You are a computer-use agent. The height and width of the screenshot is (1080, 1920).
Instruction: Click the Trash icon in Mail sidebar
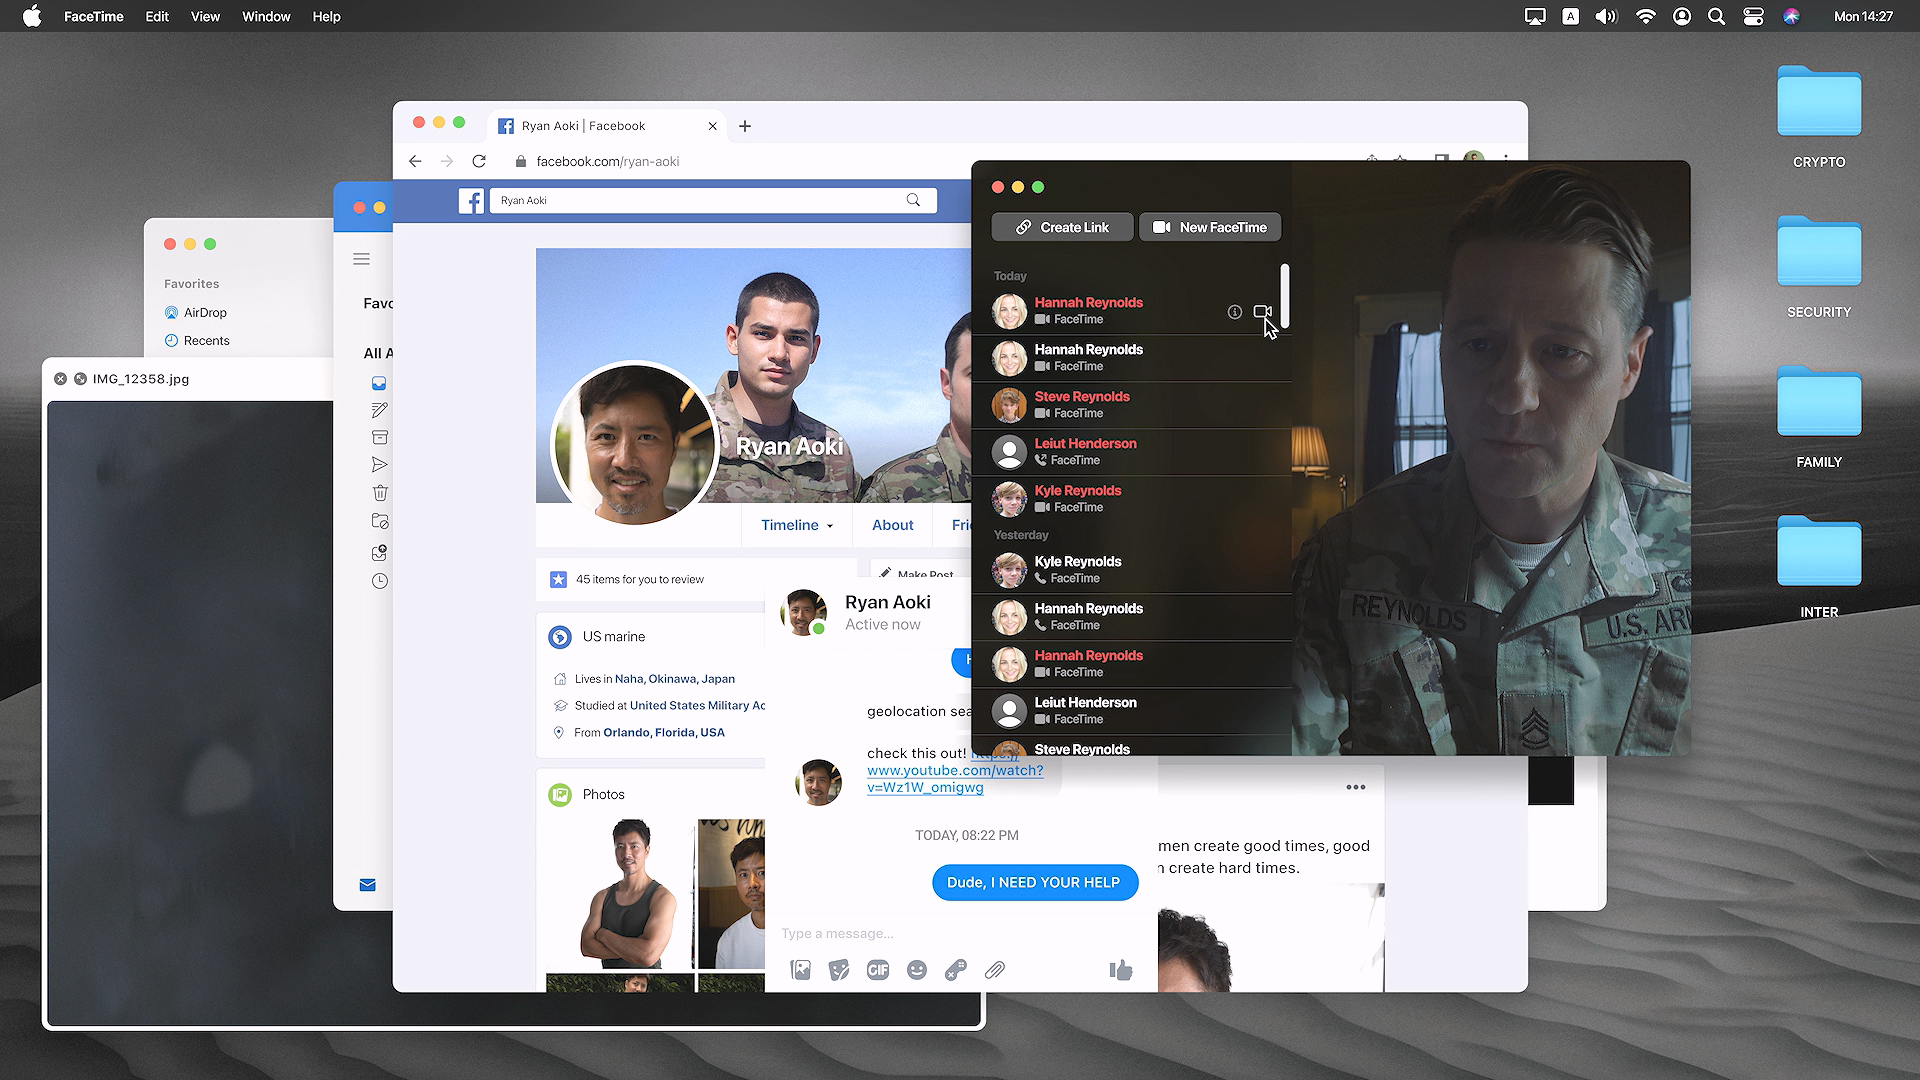pos(380,492)
